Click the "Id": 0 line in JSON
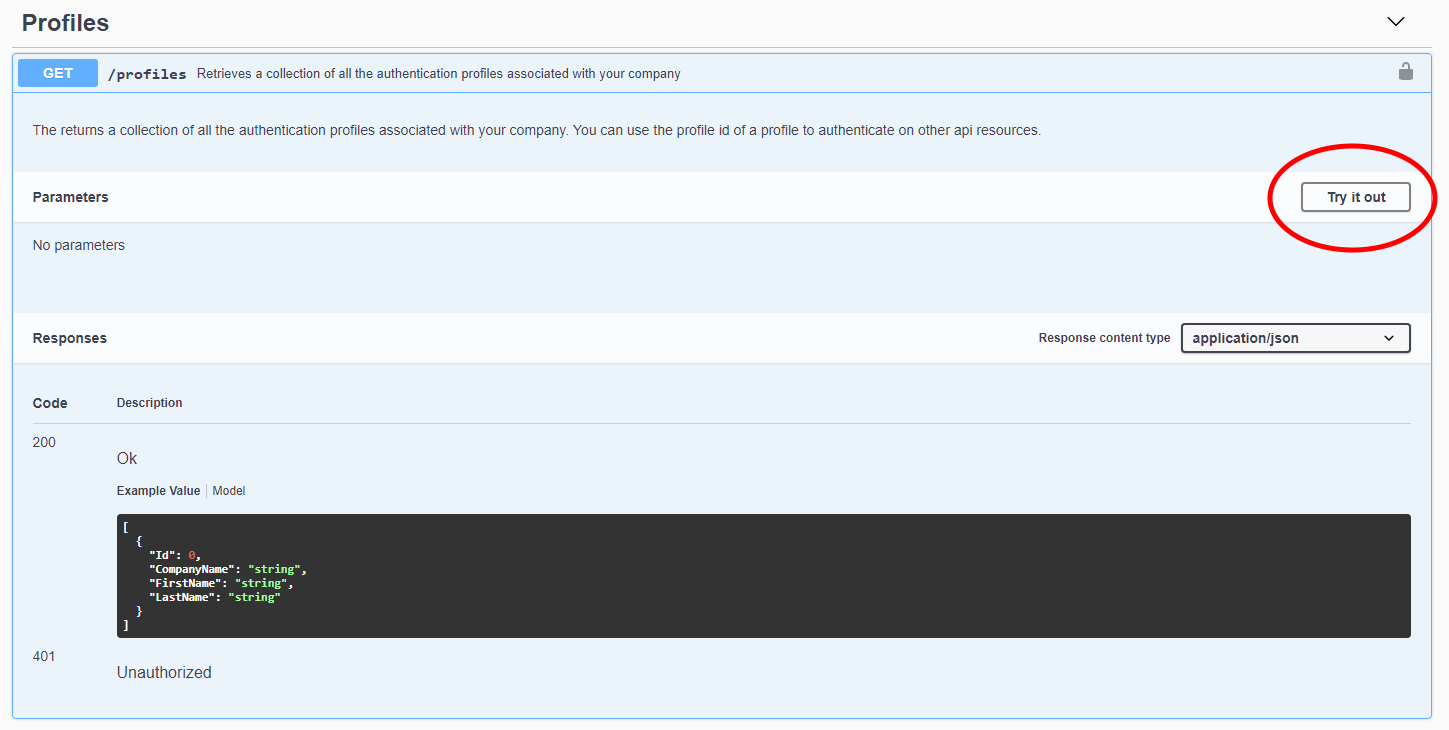Viewport: 1449px width, 730px height. [175, 555]
